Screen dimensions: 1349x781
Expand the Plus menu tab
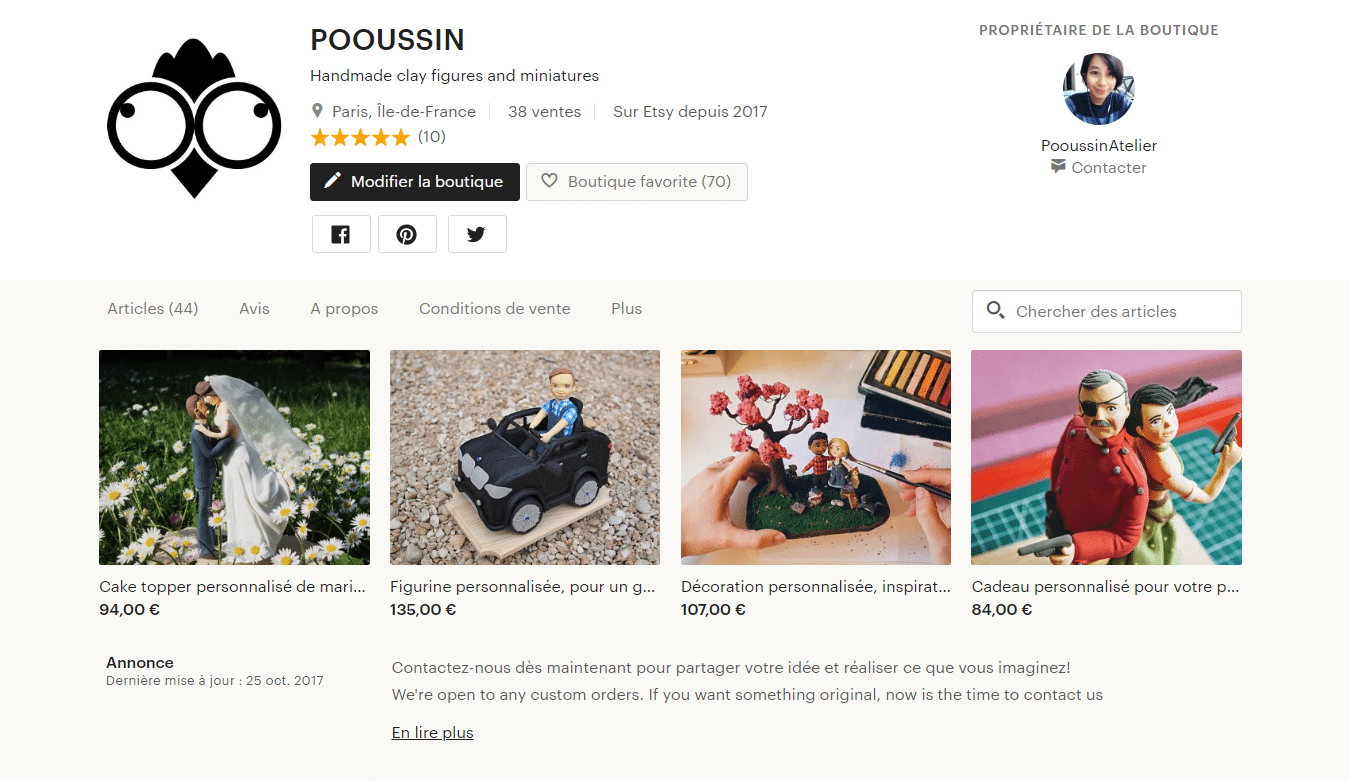tap(626, 309)
